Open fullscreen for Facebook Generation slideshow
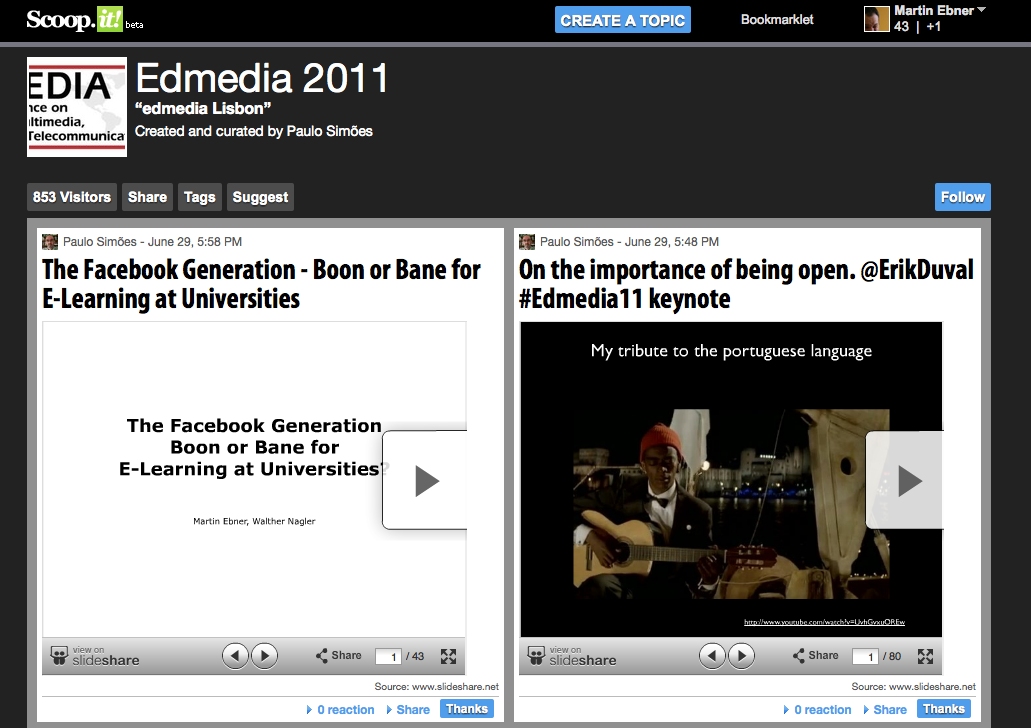1031x728 pixels. tap(448, 656)
